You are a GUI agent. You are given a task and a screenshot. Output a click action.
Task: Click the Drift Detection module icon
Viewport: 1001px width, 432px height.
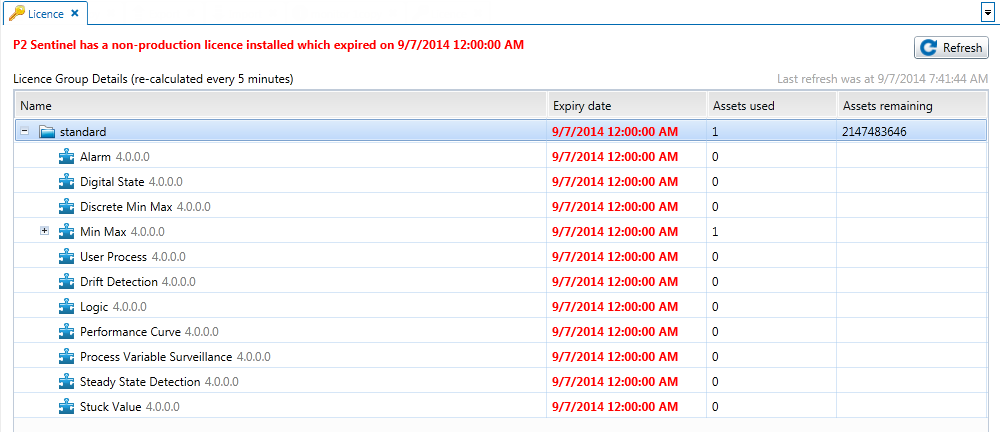(x=67, y=281)
